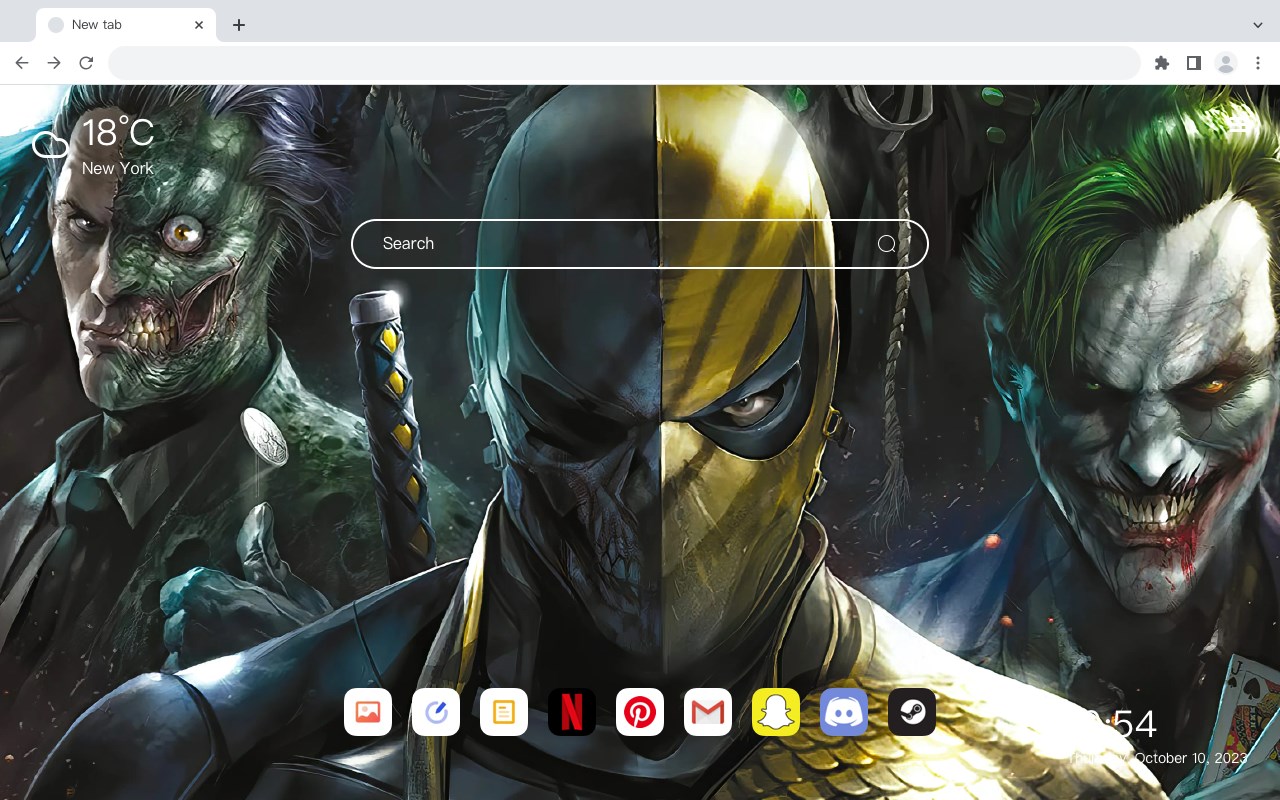Close the New tab tab
This screenshot has height=800, width=1280.
point(199,25)
